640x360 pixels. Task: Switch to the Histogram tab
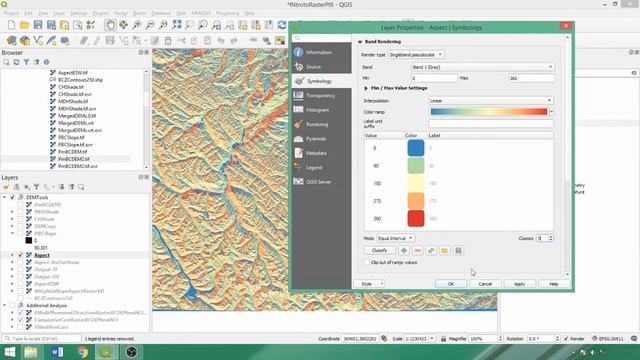coord(322,110)
